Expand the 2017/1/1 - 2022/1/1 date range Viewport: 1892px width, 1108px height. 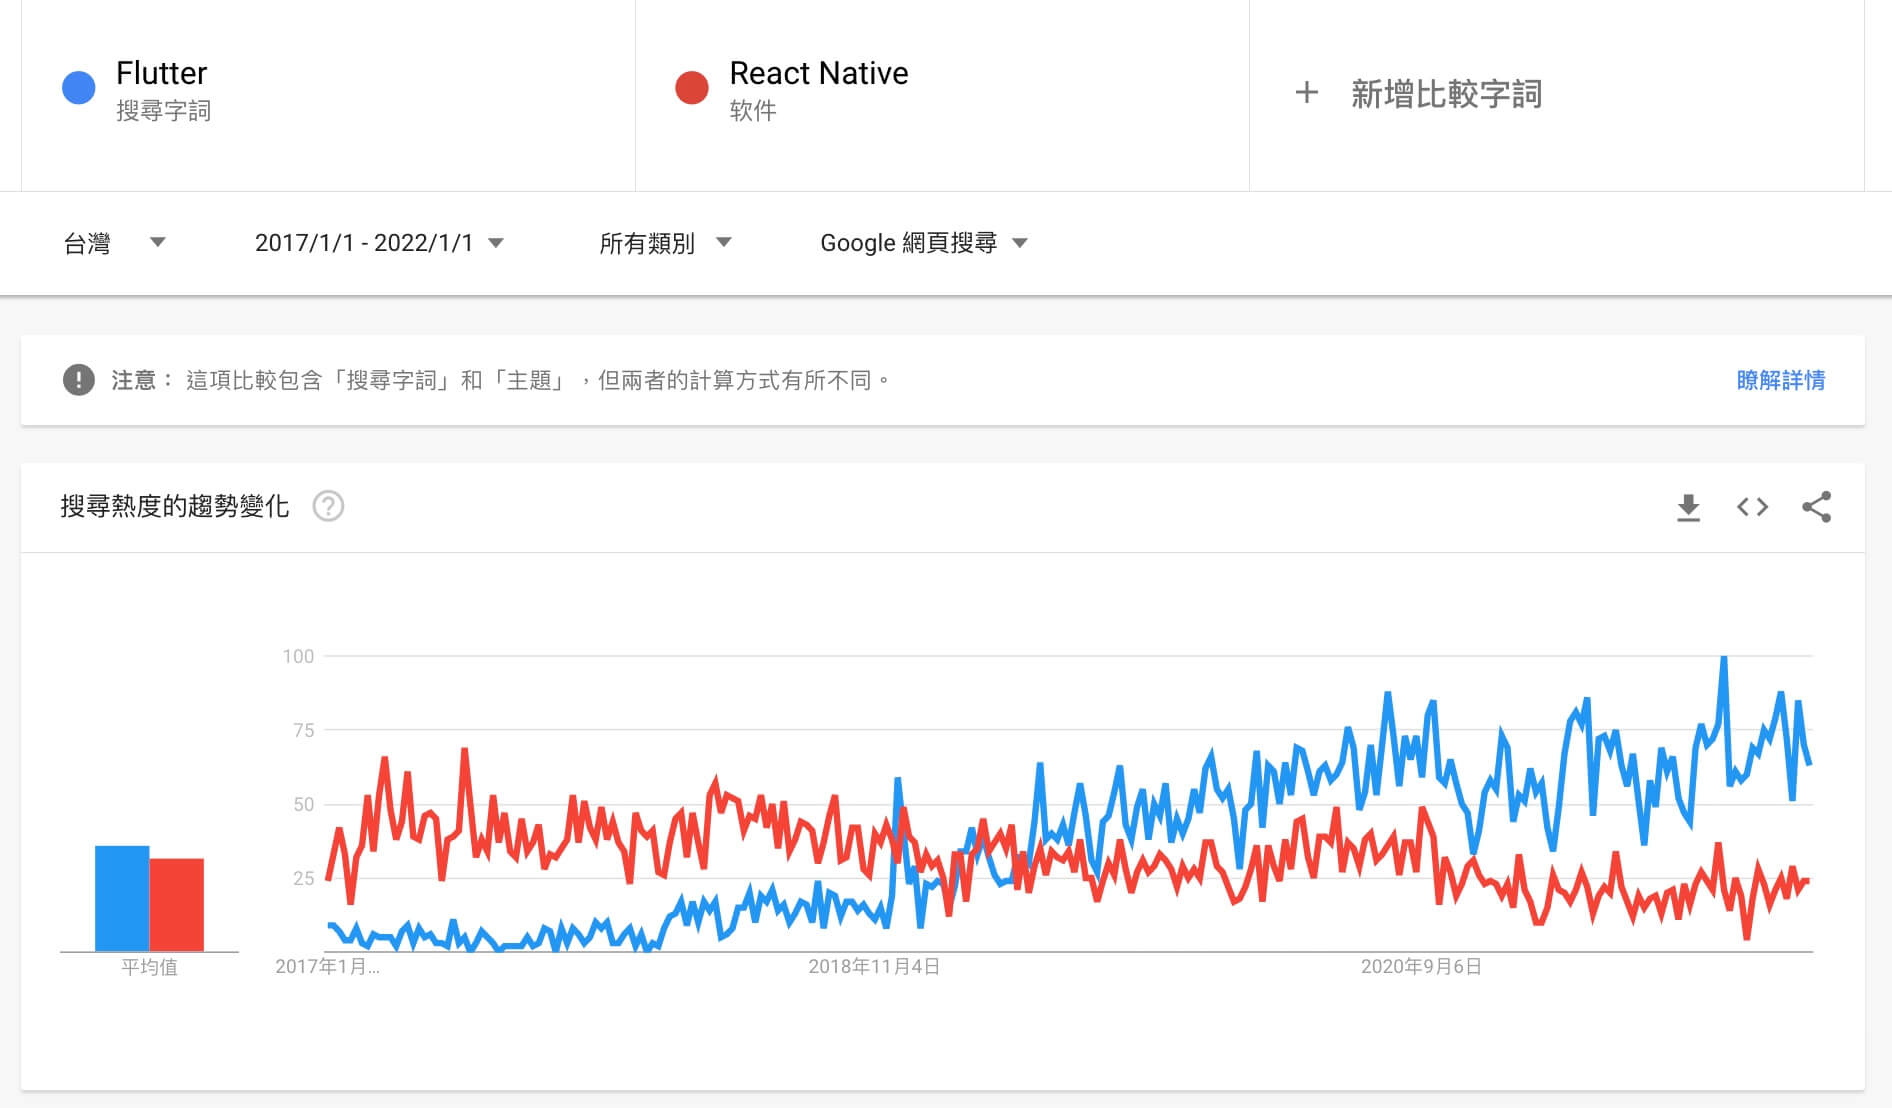pos(378,243)
